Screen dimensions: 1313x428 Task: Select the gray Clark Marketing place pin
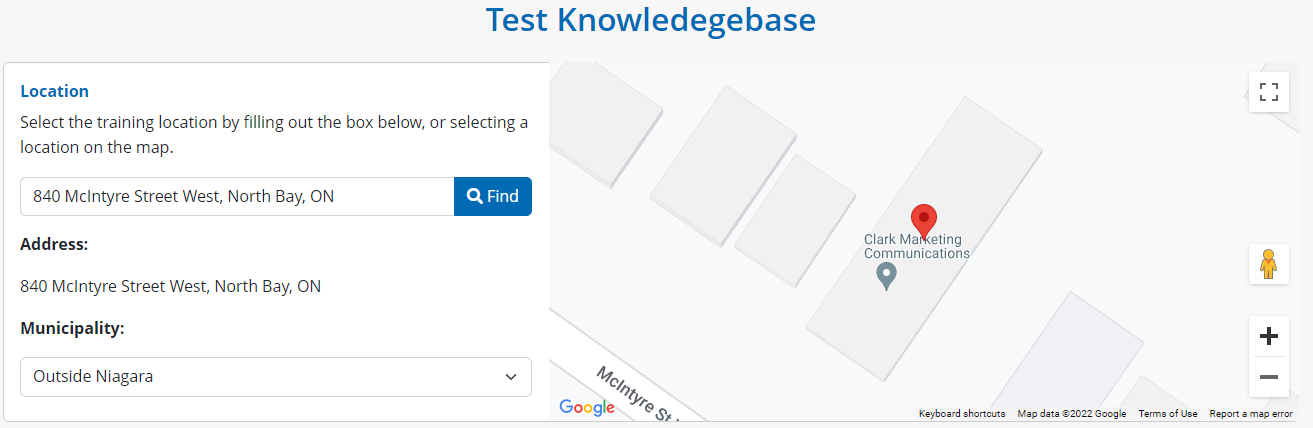tap(885, 275)
